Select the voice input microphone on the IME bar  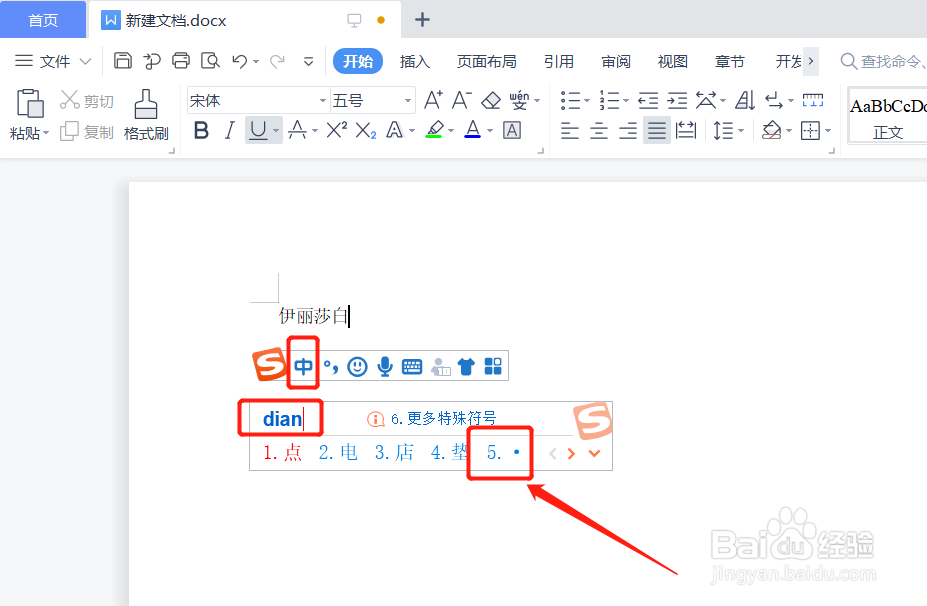point(384,366)
